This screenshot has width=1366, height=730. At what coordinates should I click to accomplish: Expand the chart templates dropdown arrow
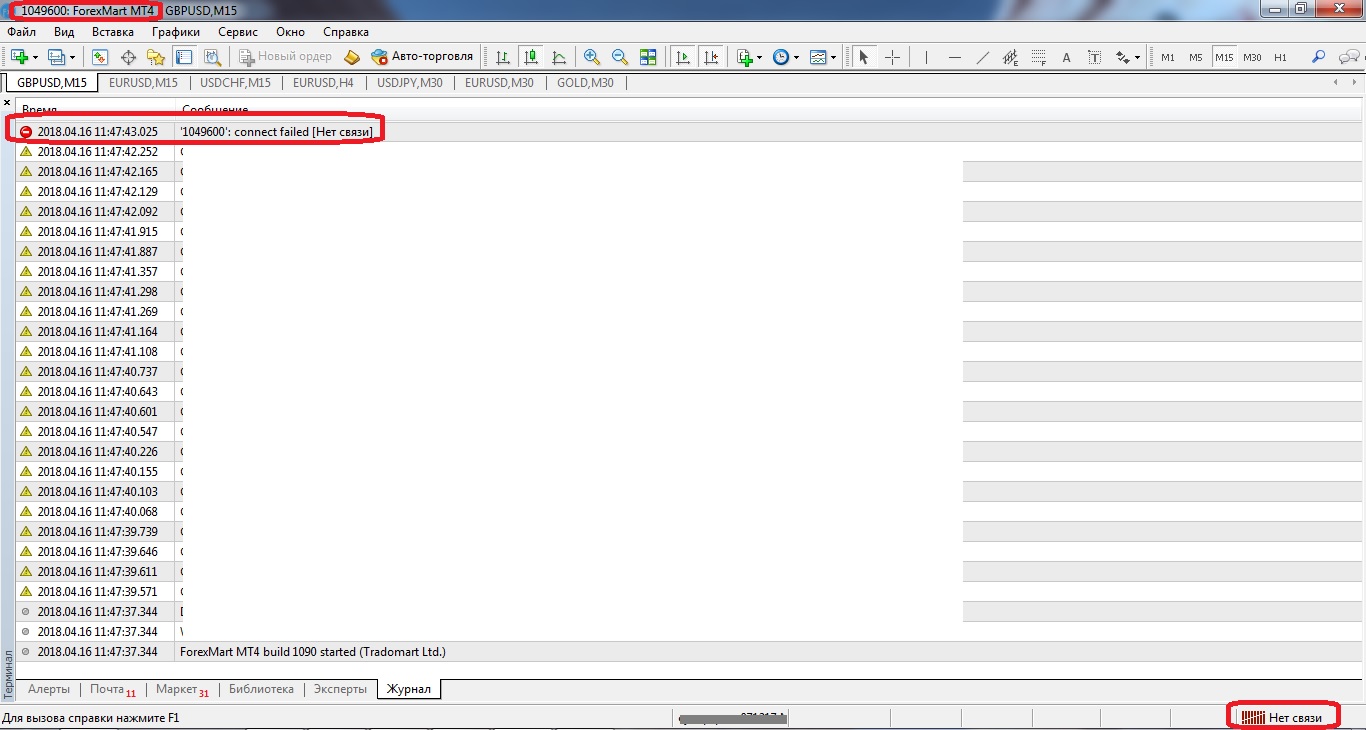[833, 57]
